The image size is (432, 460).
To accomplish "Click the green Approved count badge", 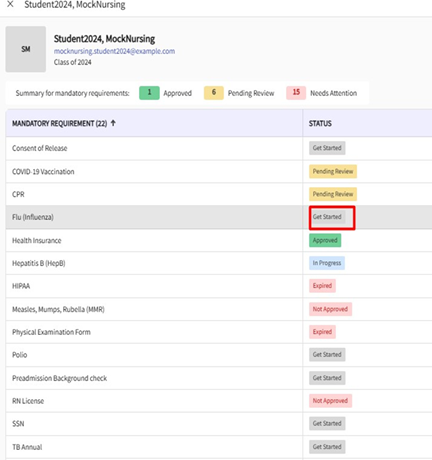I will (149, 93).
